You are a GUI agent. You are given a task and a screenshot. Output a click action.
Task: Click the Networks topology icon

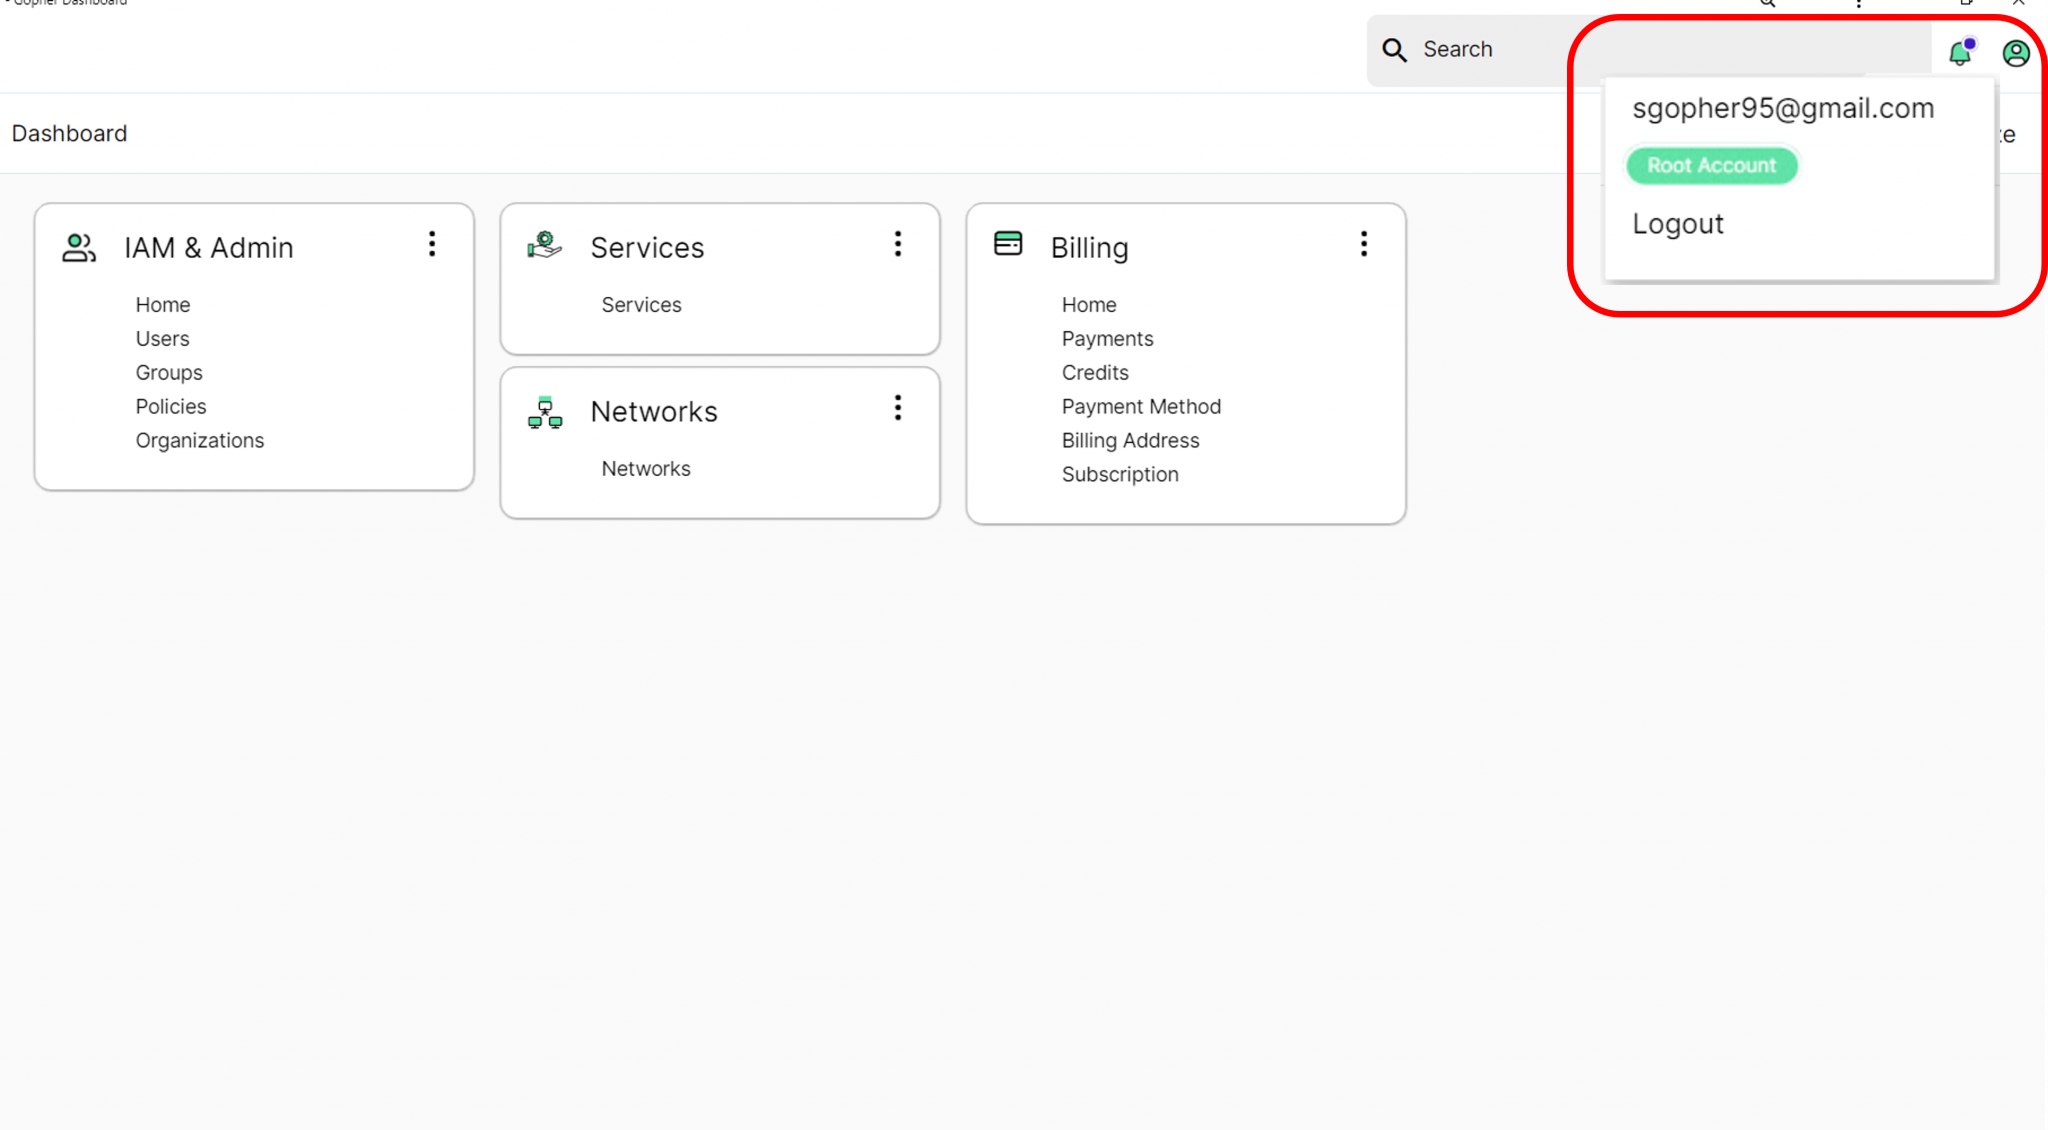click(545, 412)
